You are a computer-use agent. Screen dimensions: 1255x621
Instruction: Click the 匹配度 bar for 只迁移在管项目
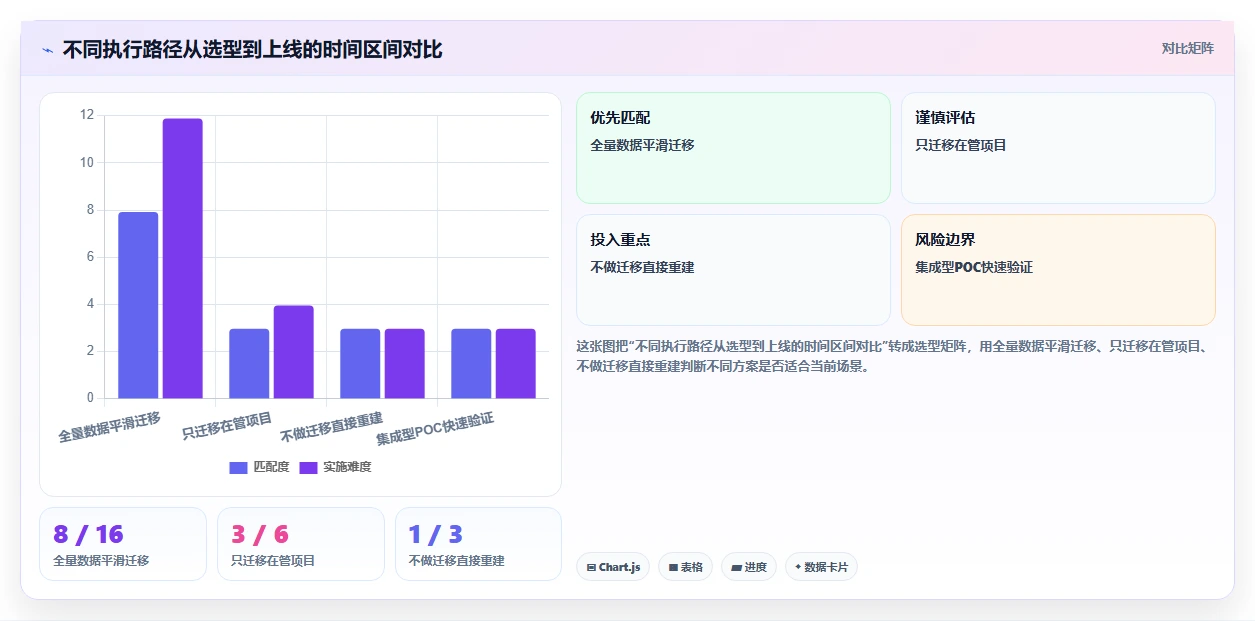[x=249, y=363]
